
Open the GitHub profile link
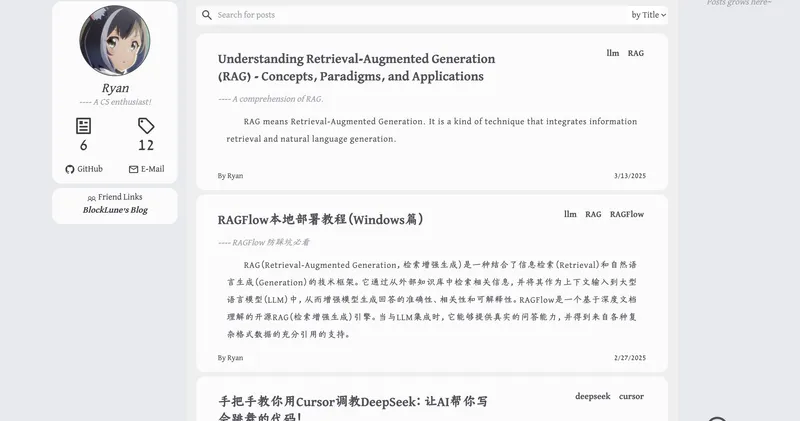pos(84,169)
